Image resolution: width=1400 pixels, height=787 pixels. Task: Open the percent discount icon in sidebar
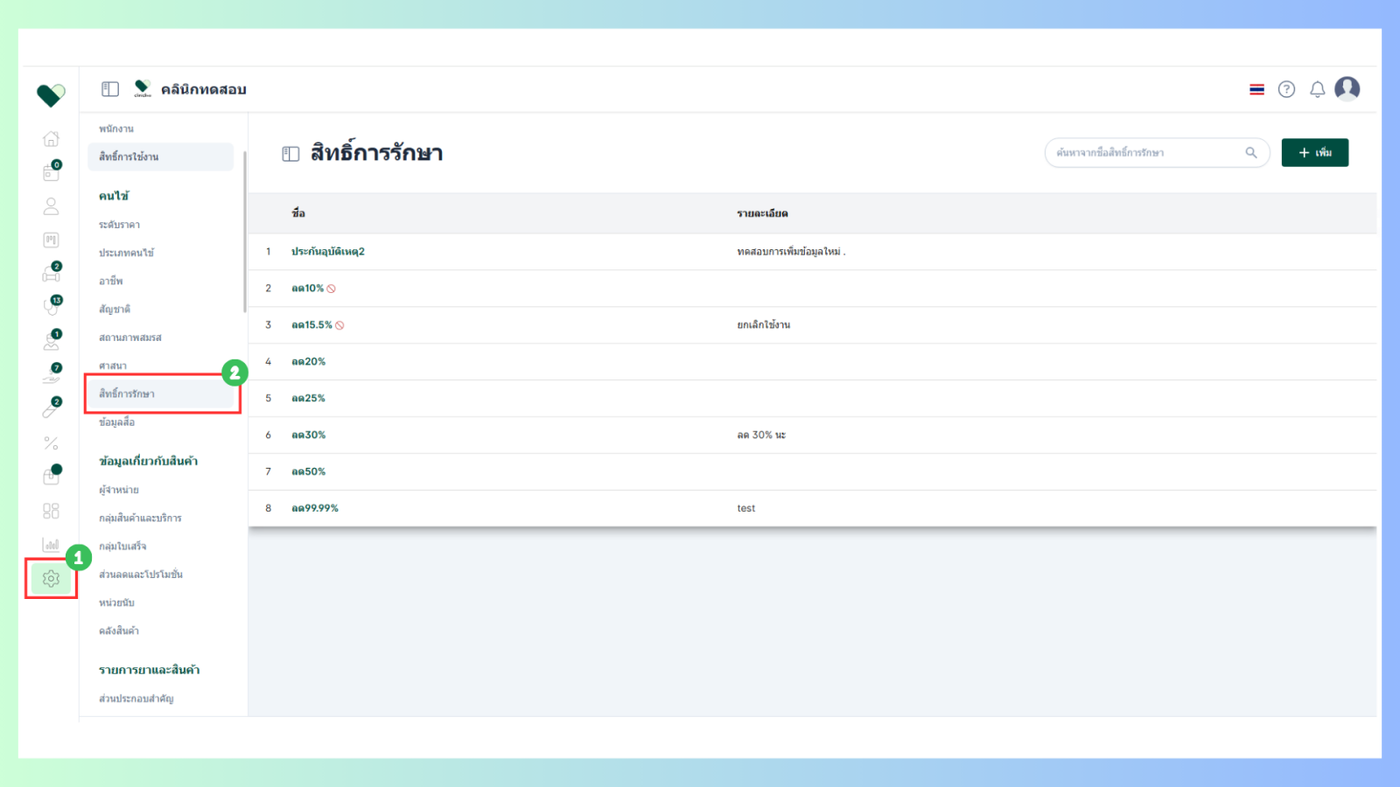tap(51, 443)
